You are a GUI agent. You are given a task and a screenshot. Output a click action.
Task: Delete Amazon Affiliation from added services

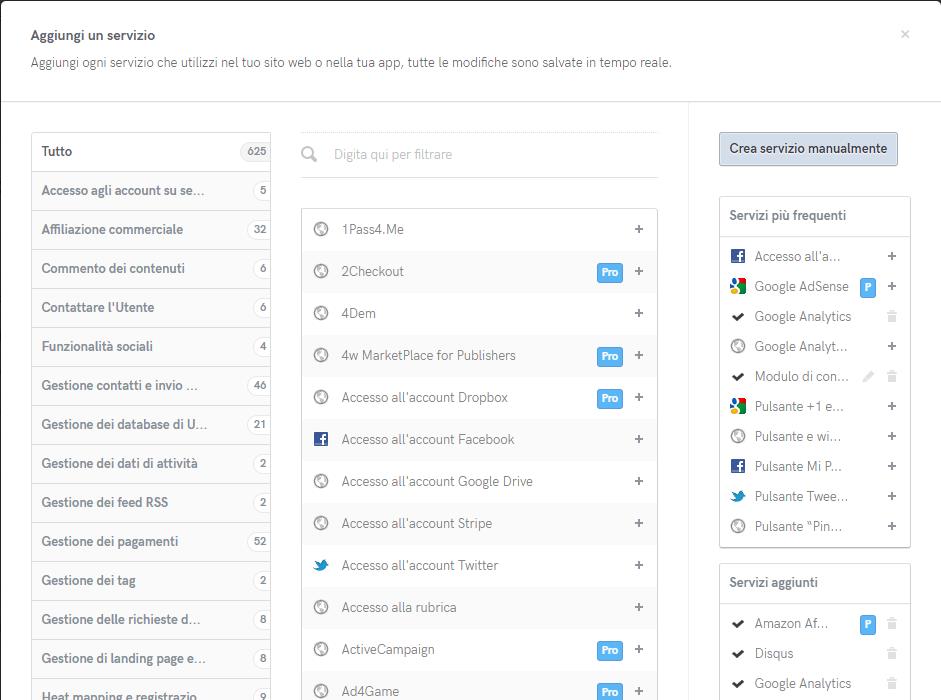tap(892, 624)
